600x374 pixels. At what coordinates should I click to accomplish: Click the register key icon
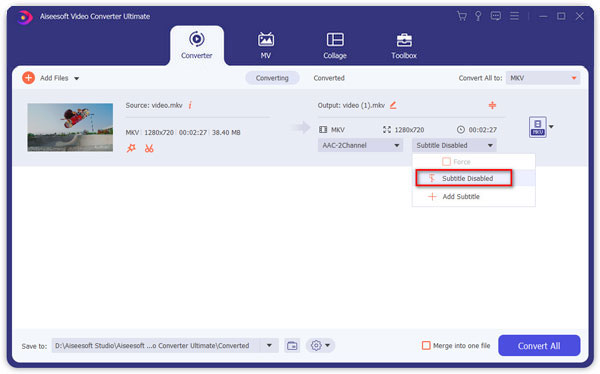[x=478, y=16]
